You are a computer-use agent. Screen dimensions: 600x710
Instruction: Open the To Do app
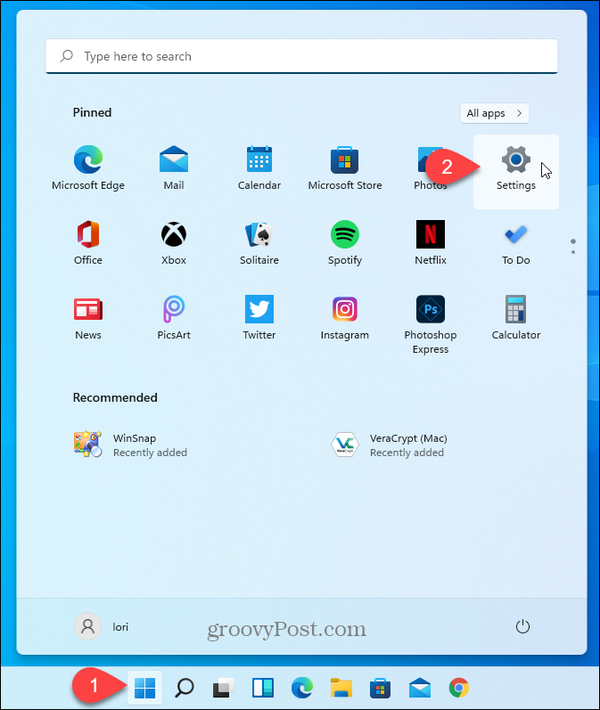point(516,243)
